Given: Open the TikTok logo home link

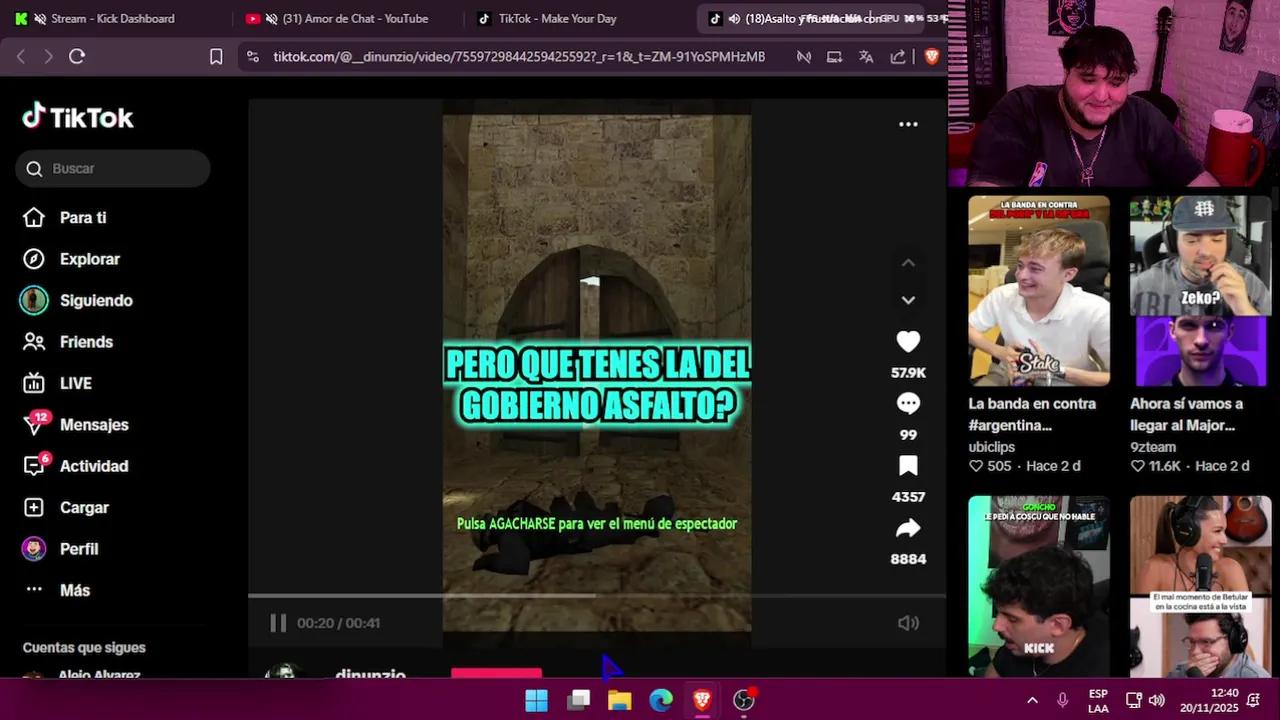Looking at the screenshot, I should 78,117.
